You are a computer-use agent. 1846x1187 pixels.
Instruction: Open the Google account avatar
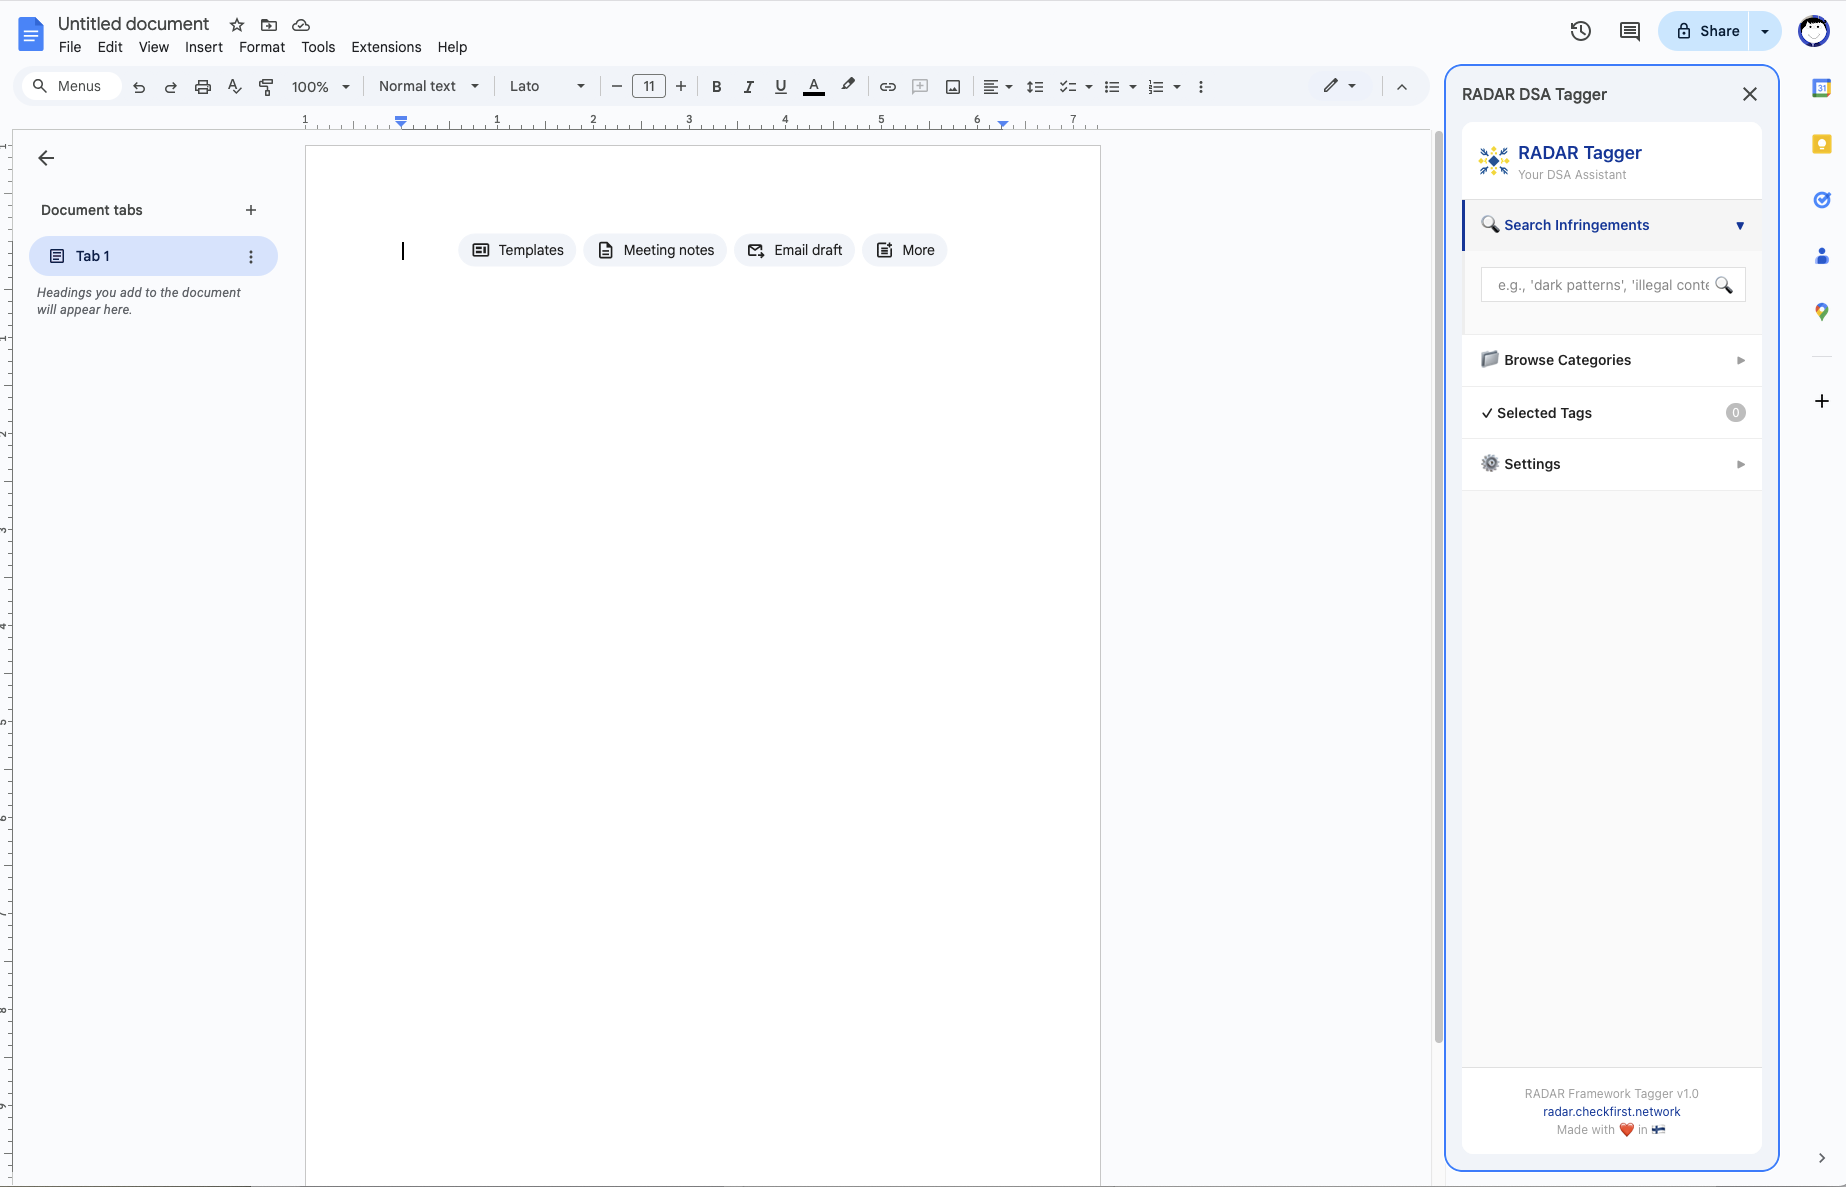coord(1814,31)
